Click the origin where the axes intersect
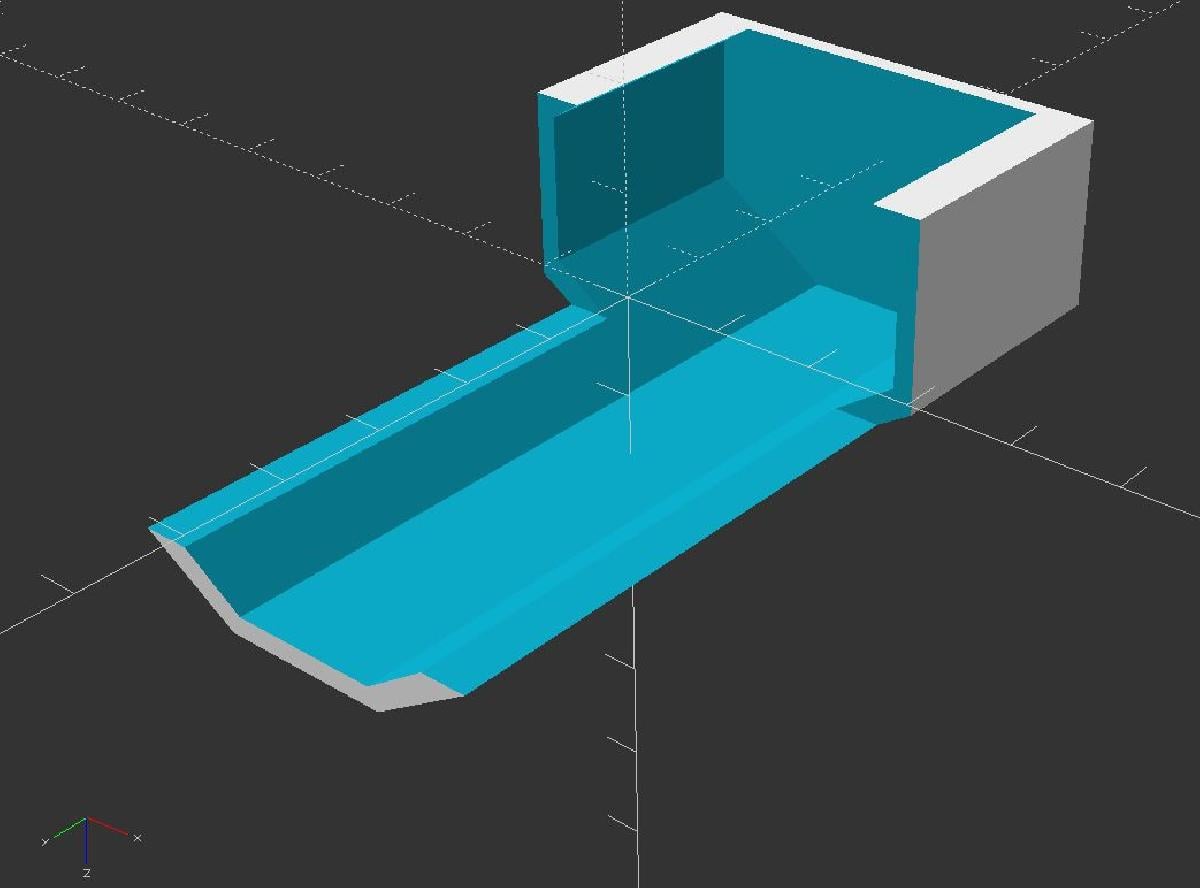 click(628, 297)
